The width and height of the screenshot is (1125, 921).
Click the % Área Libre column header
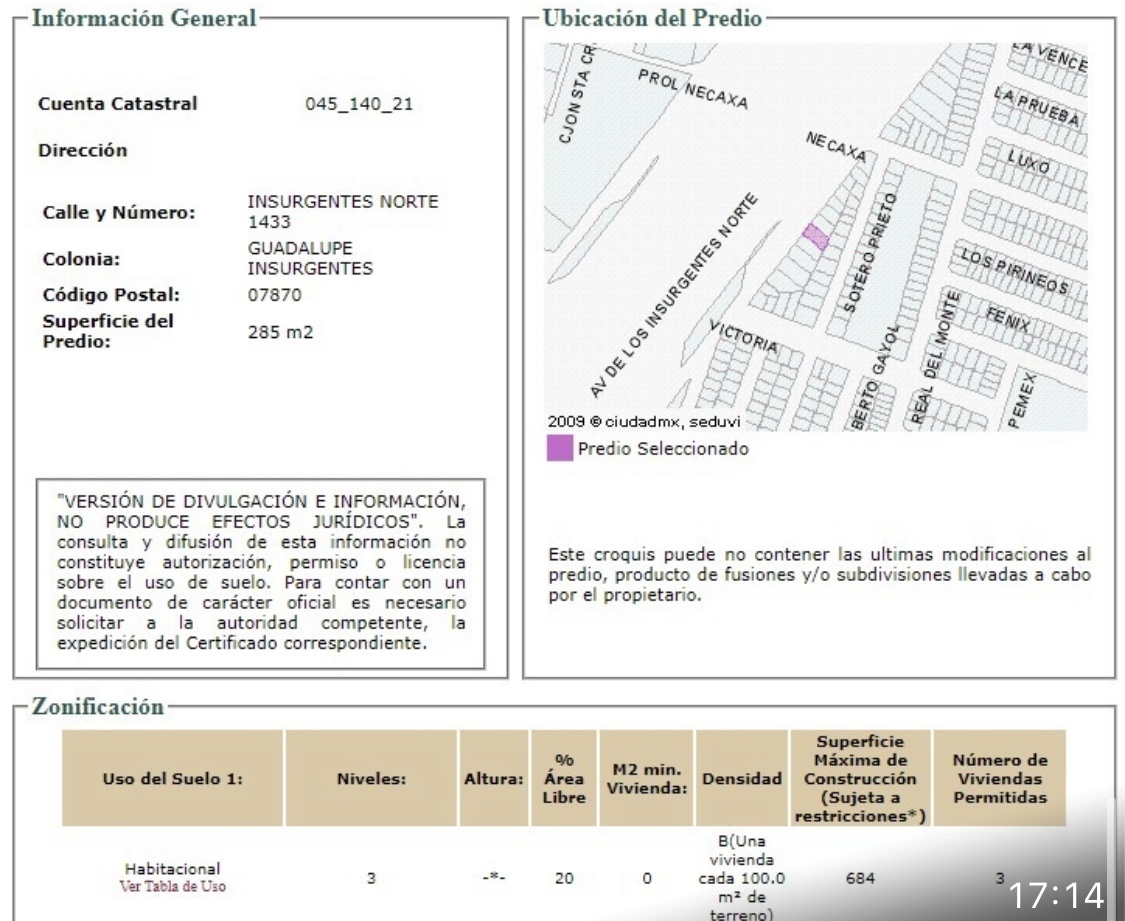click(x=564, y=779)
